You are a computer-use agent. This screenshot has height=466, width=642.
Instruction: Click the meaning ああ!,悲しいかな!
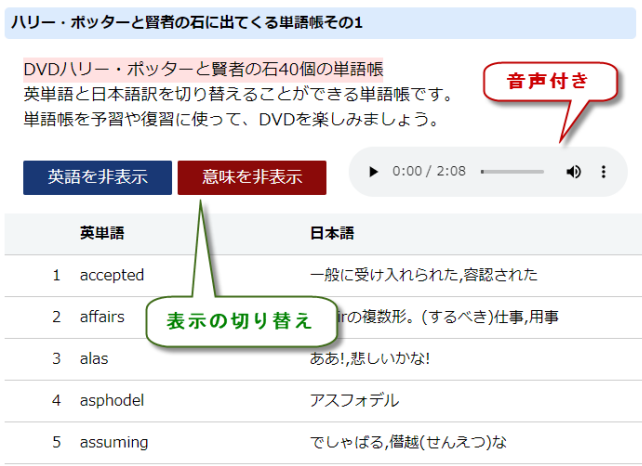click(370, 359)
